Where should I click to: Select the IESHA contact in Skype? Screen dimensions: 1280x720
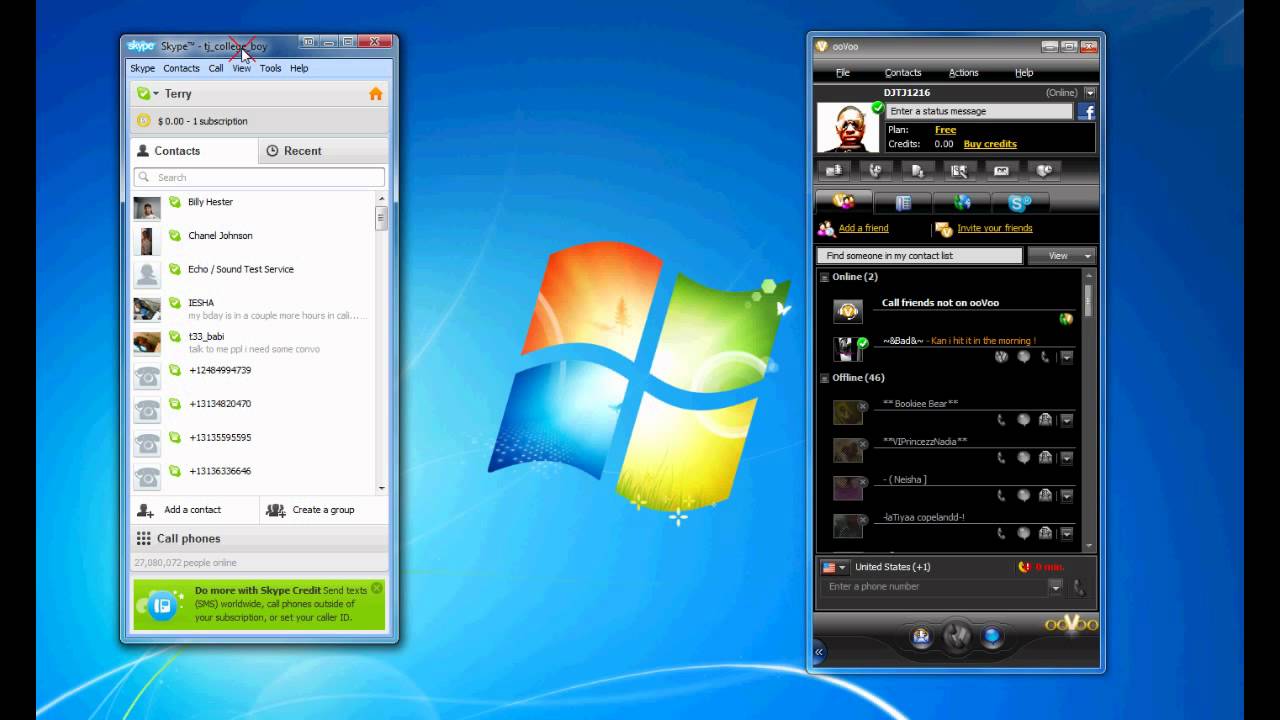(x=254, y=309)
